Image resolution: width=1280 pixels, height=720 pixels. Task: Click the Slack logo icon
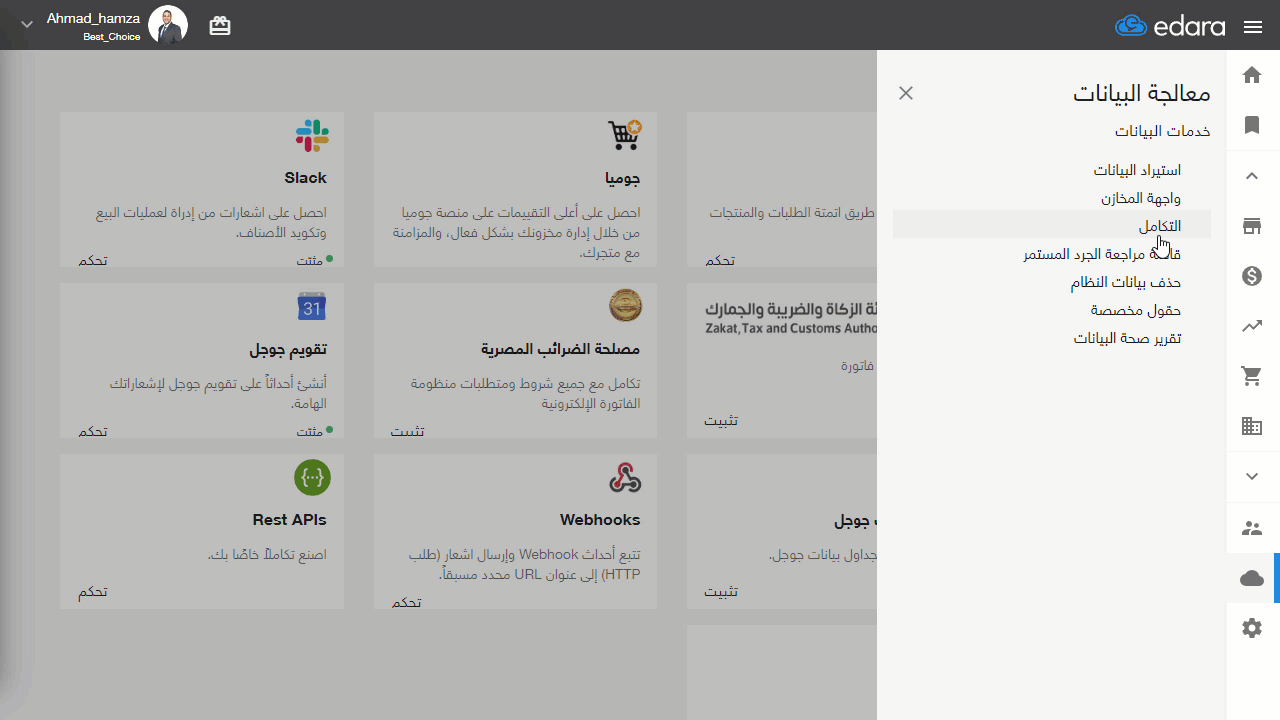(x=312, y=135)
